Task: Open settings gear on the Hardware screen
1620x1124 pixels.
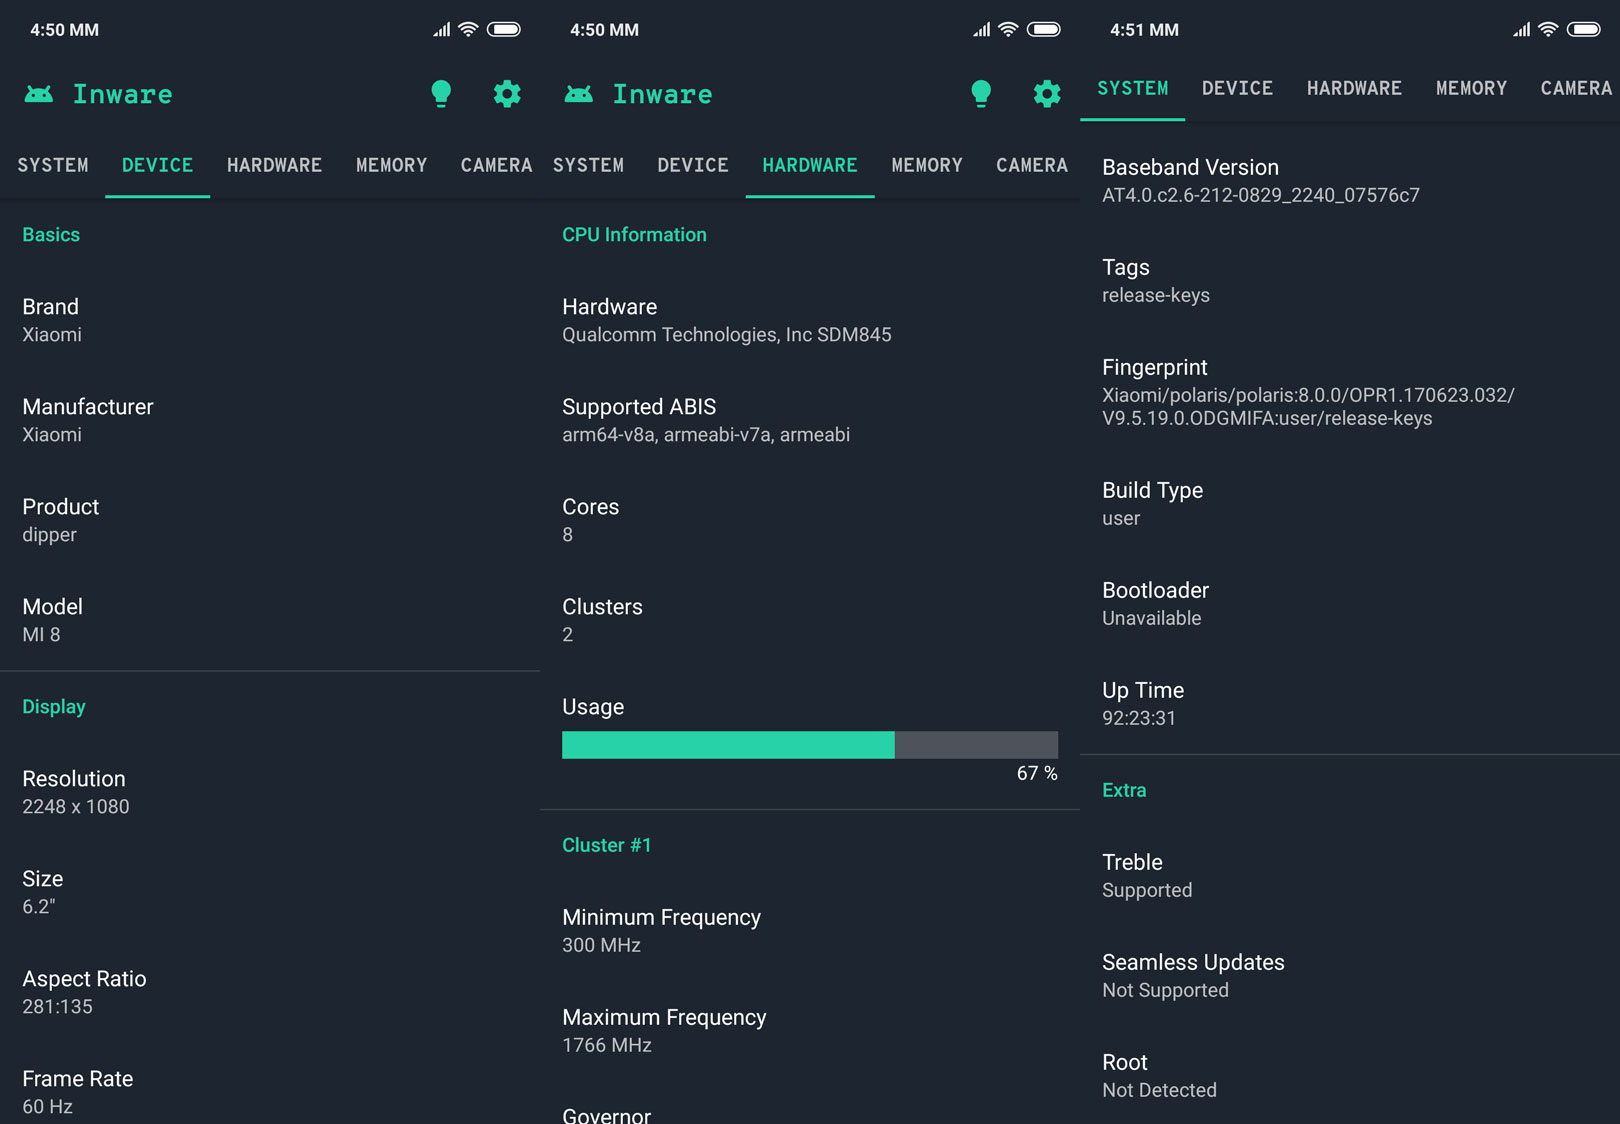Action: [1047, 94]
